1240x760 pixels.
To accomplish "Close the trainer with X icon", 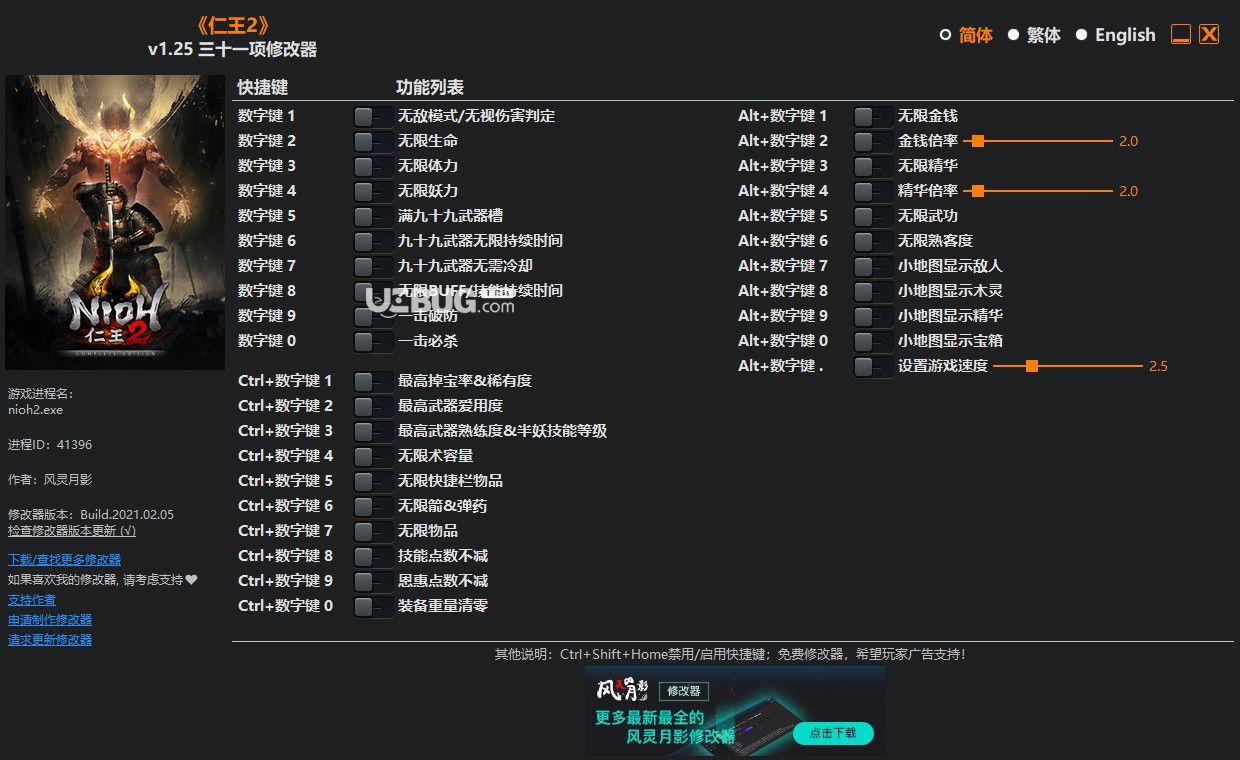I will pyautogui.click(x=1209, y=34).
